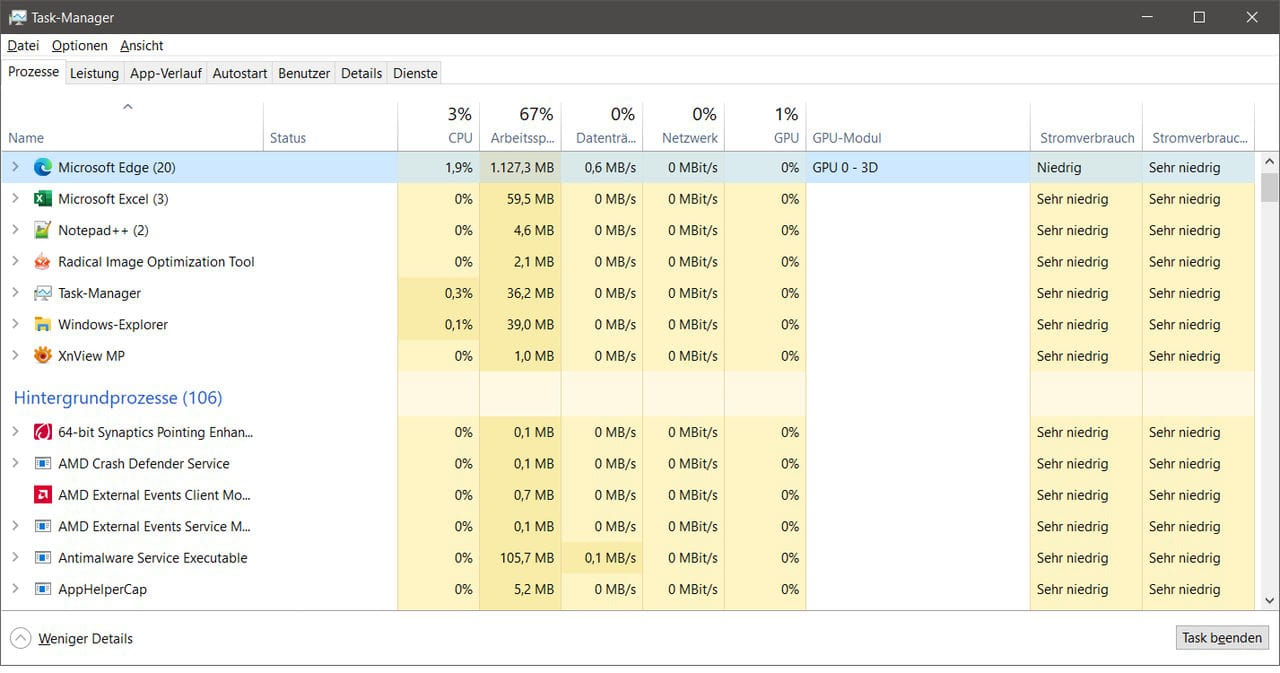Image resolution: width=1280 pixels, height=673 pixels.
Task: Switch to the App-Verlauf tab
Action: pos(166,73)
